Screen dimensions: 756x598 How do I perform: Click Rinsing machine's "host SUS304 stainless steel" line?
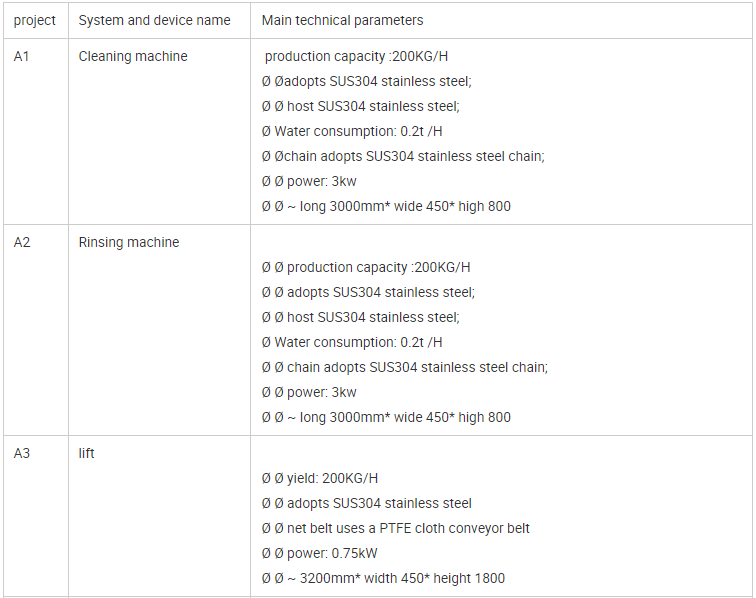click(360, 317)
